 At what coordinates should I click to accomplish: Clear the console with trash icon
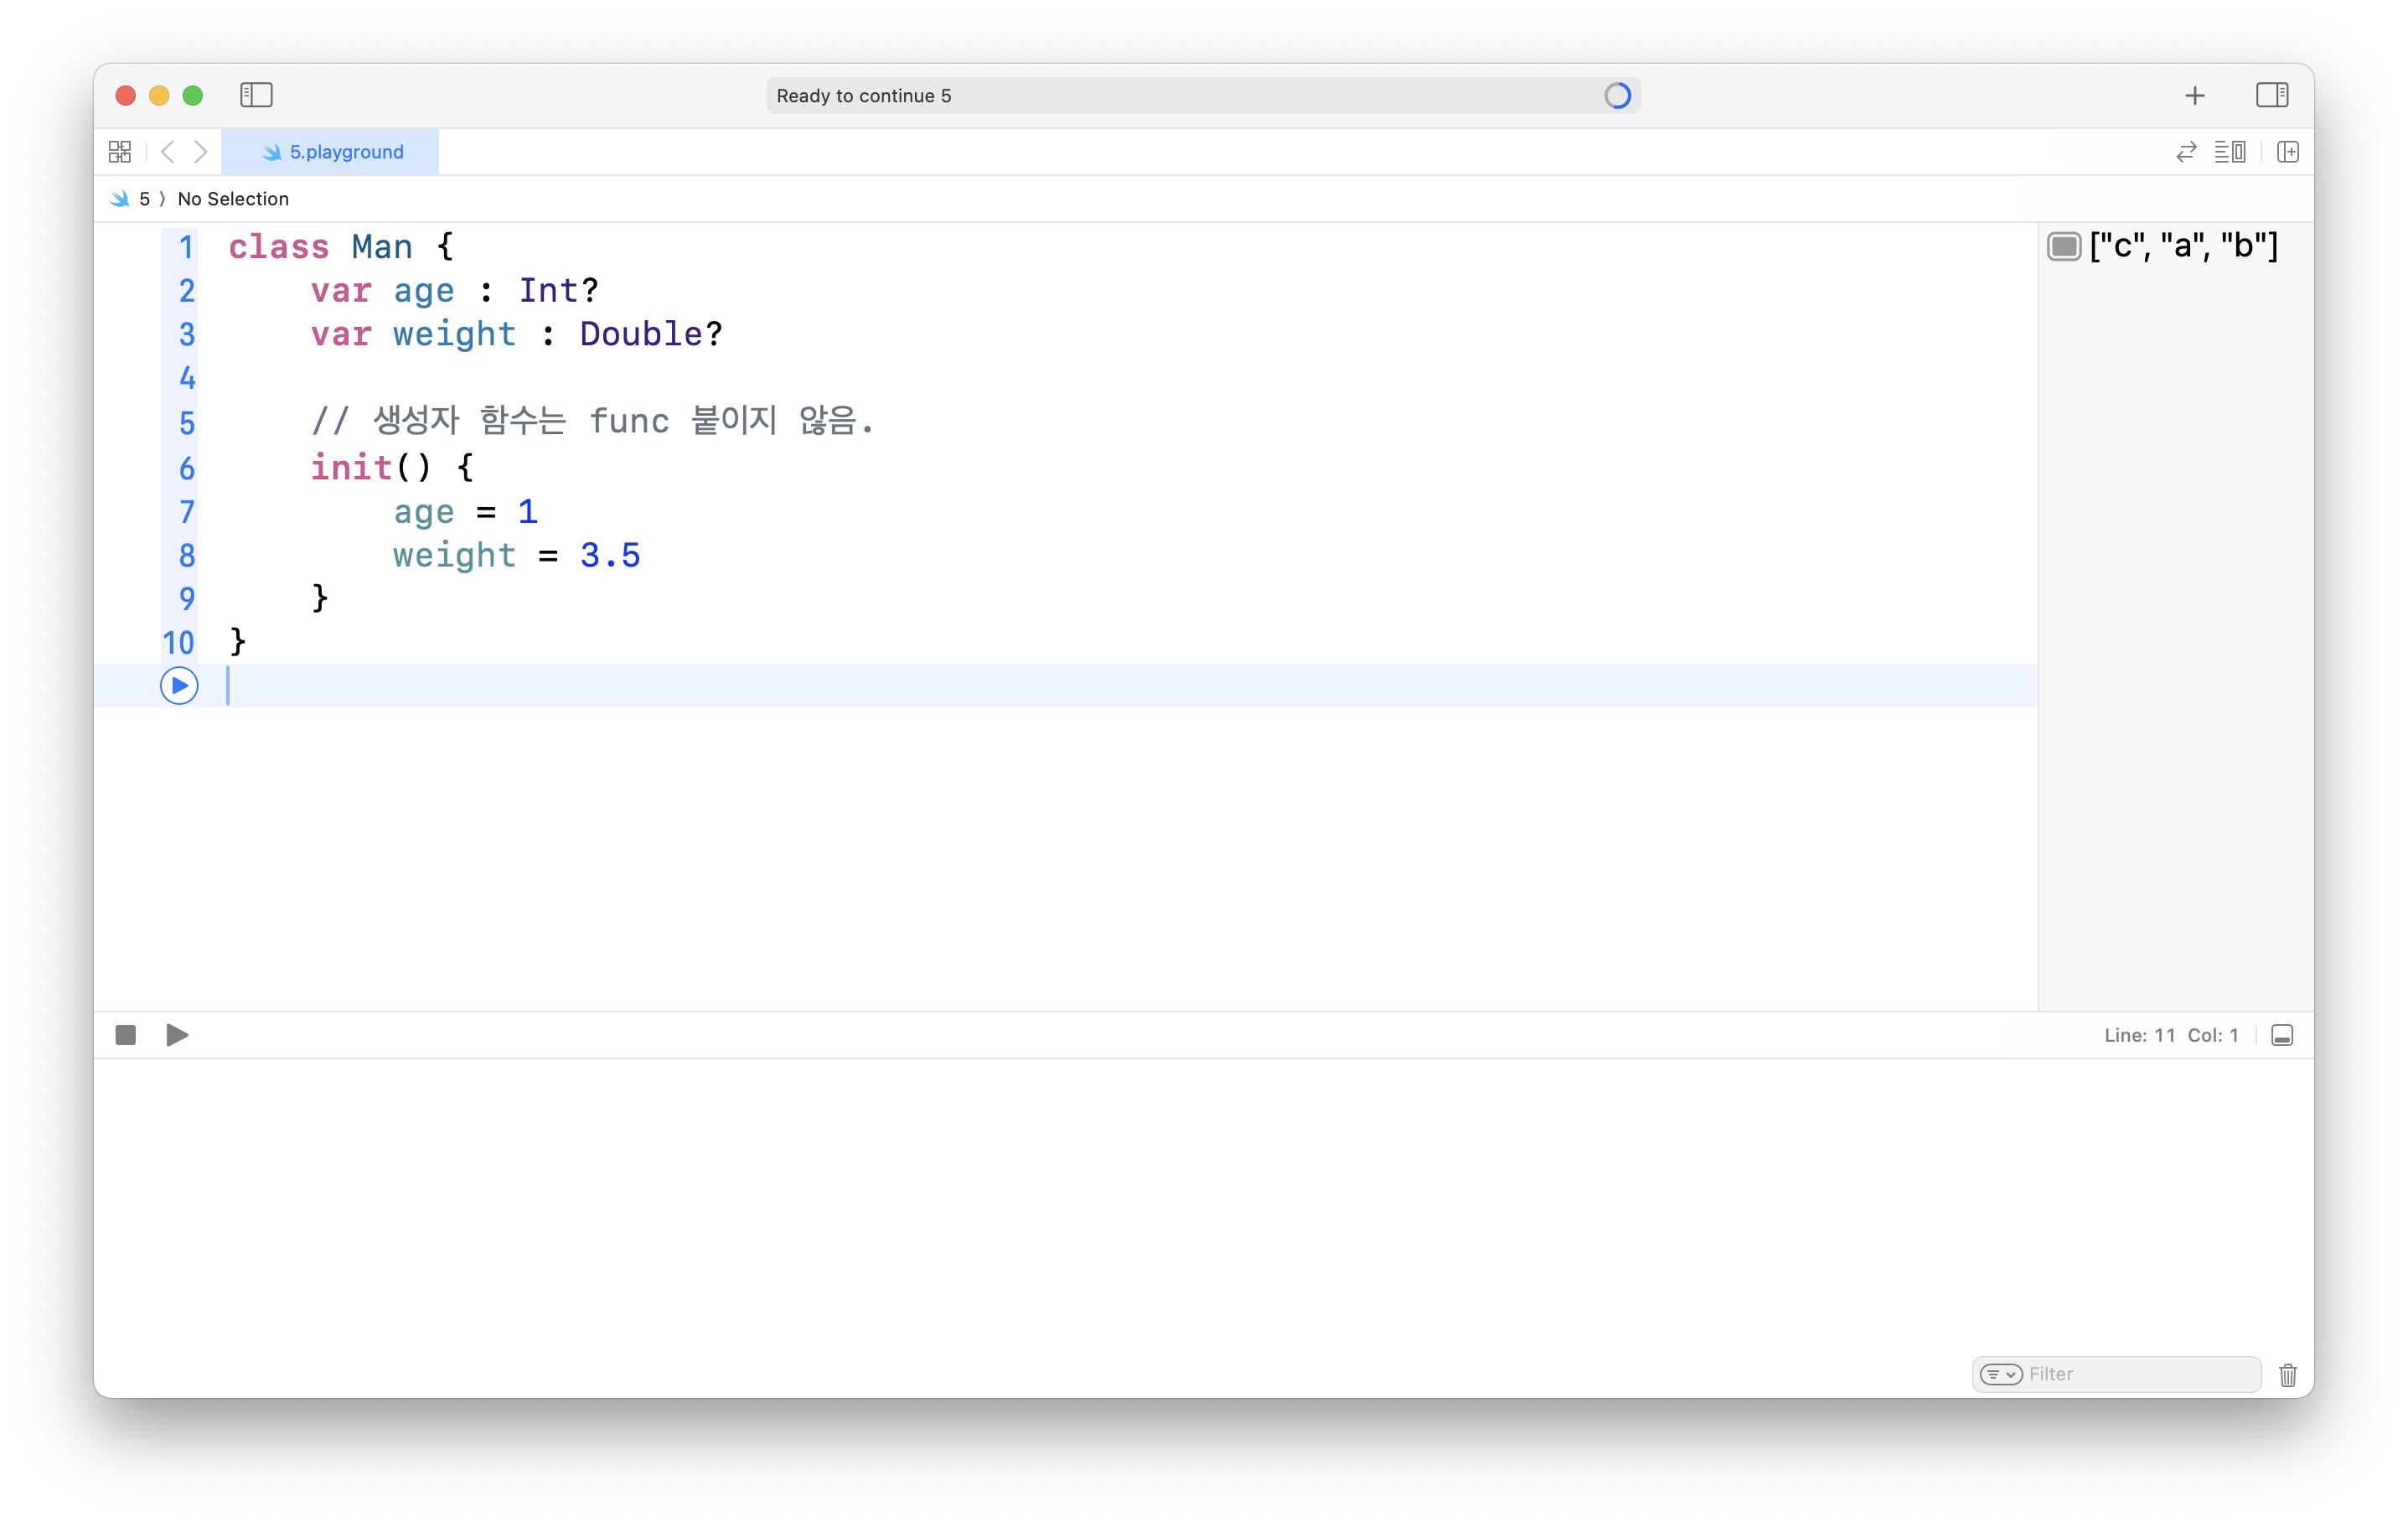pos(2287,1375)
